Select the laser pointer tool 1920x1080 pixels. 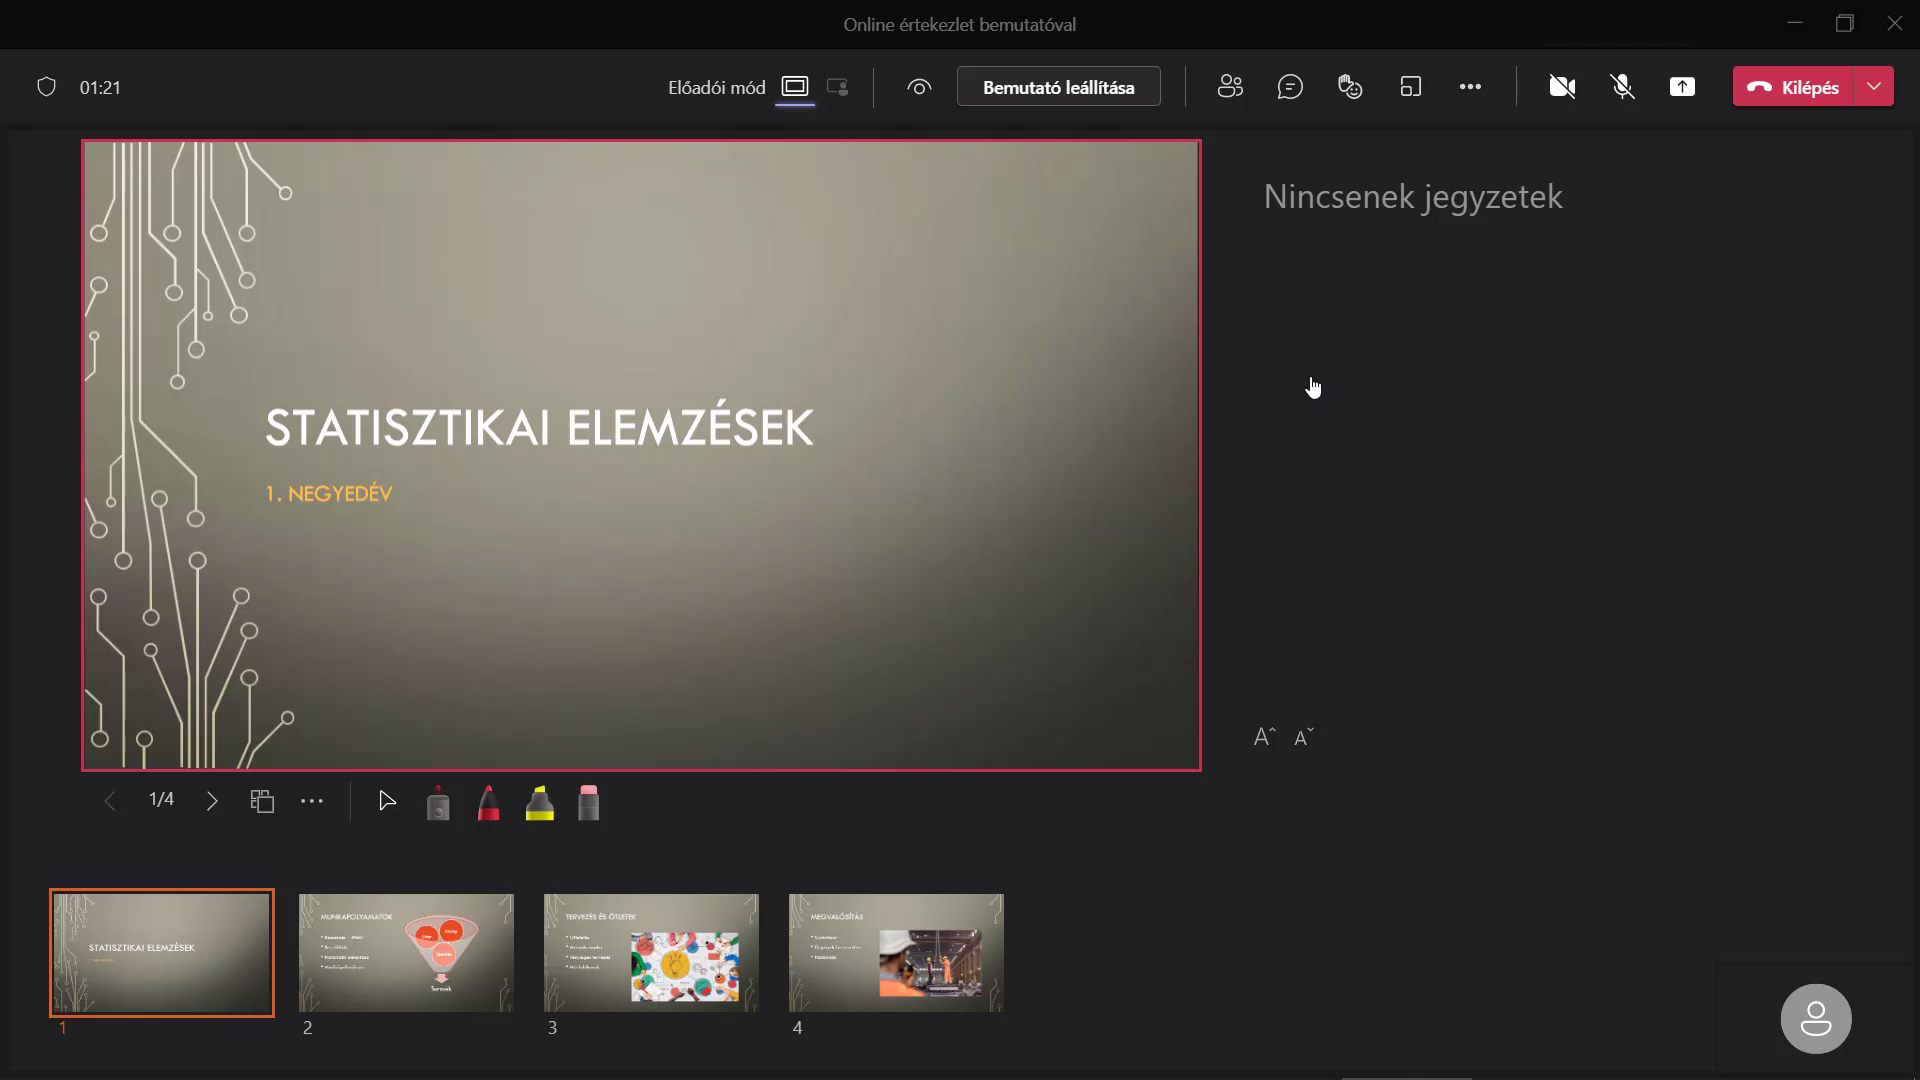click(438, 803)
